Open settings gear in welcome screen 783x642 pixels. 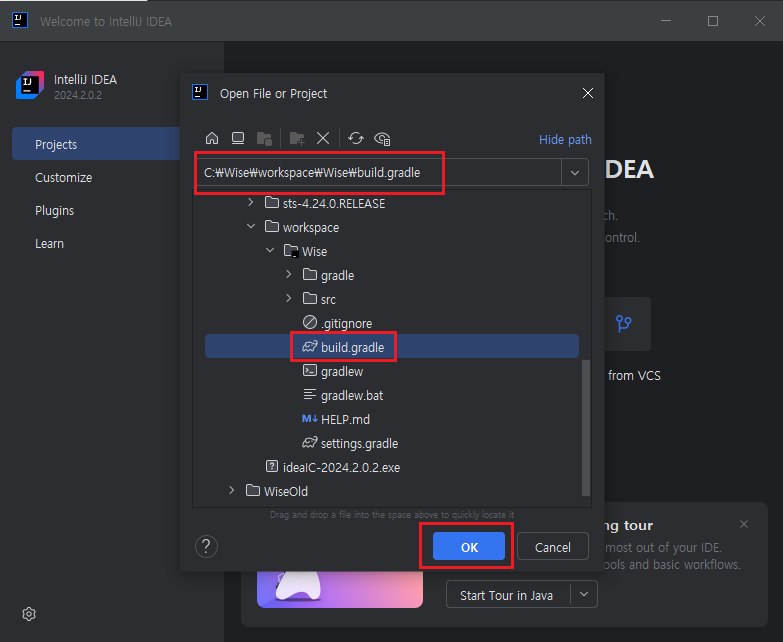click(x=29, y=613)
